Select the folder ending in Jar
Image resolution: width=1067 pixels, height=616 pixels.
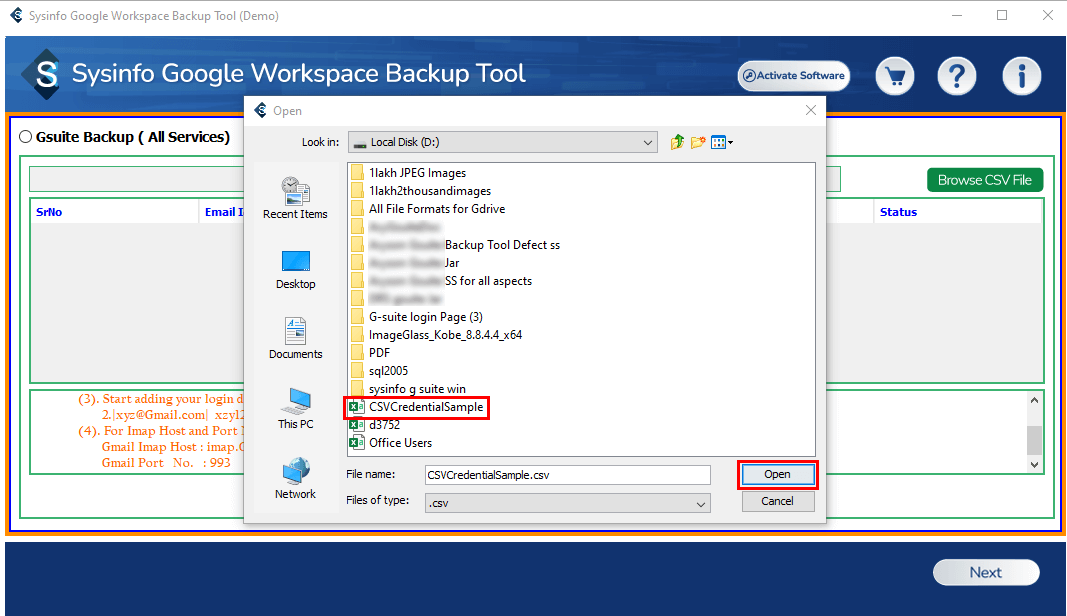click(405, 263)
